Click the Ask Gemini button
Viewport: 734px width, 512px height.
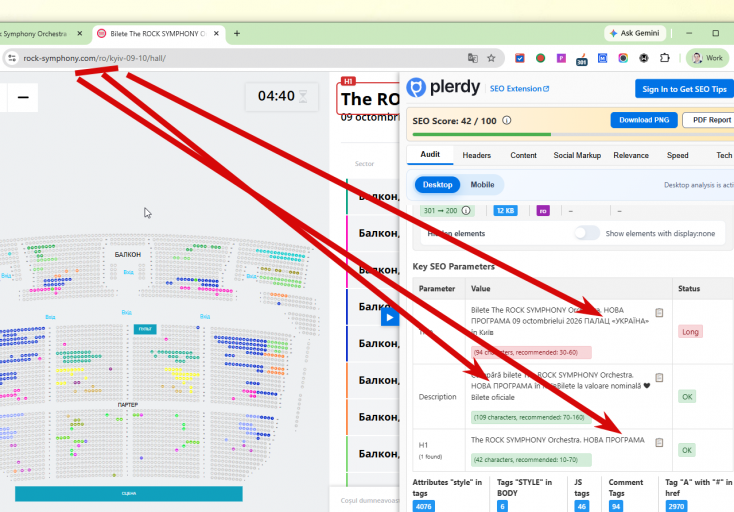click(x=635, y=33)
